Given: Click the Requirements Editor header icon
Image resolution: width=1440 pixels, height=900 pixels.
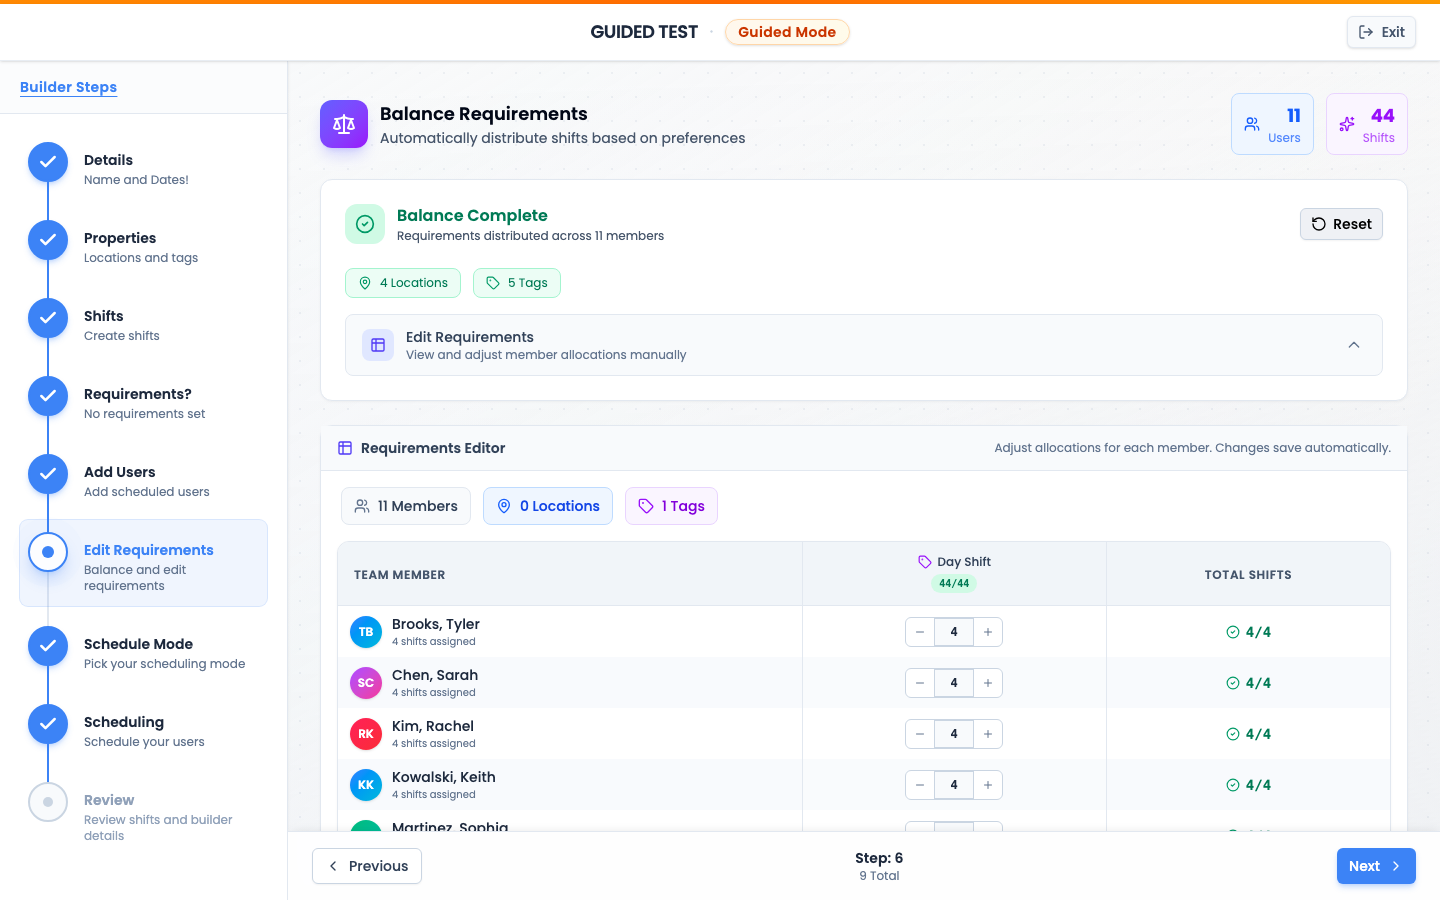Looking at the screenshot, I should pos(345,448).
